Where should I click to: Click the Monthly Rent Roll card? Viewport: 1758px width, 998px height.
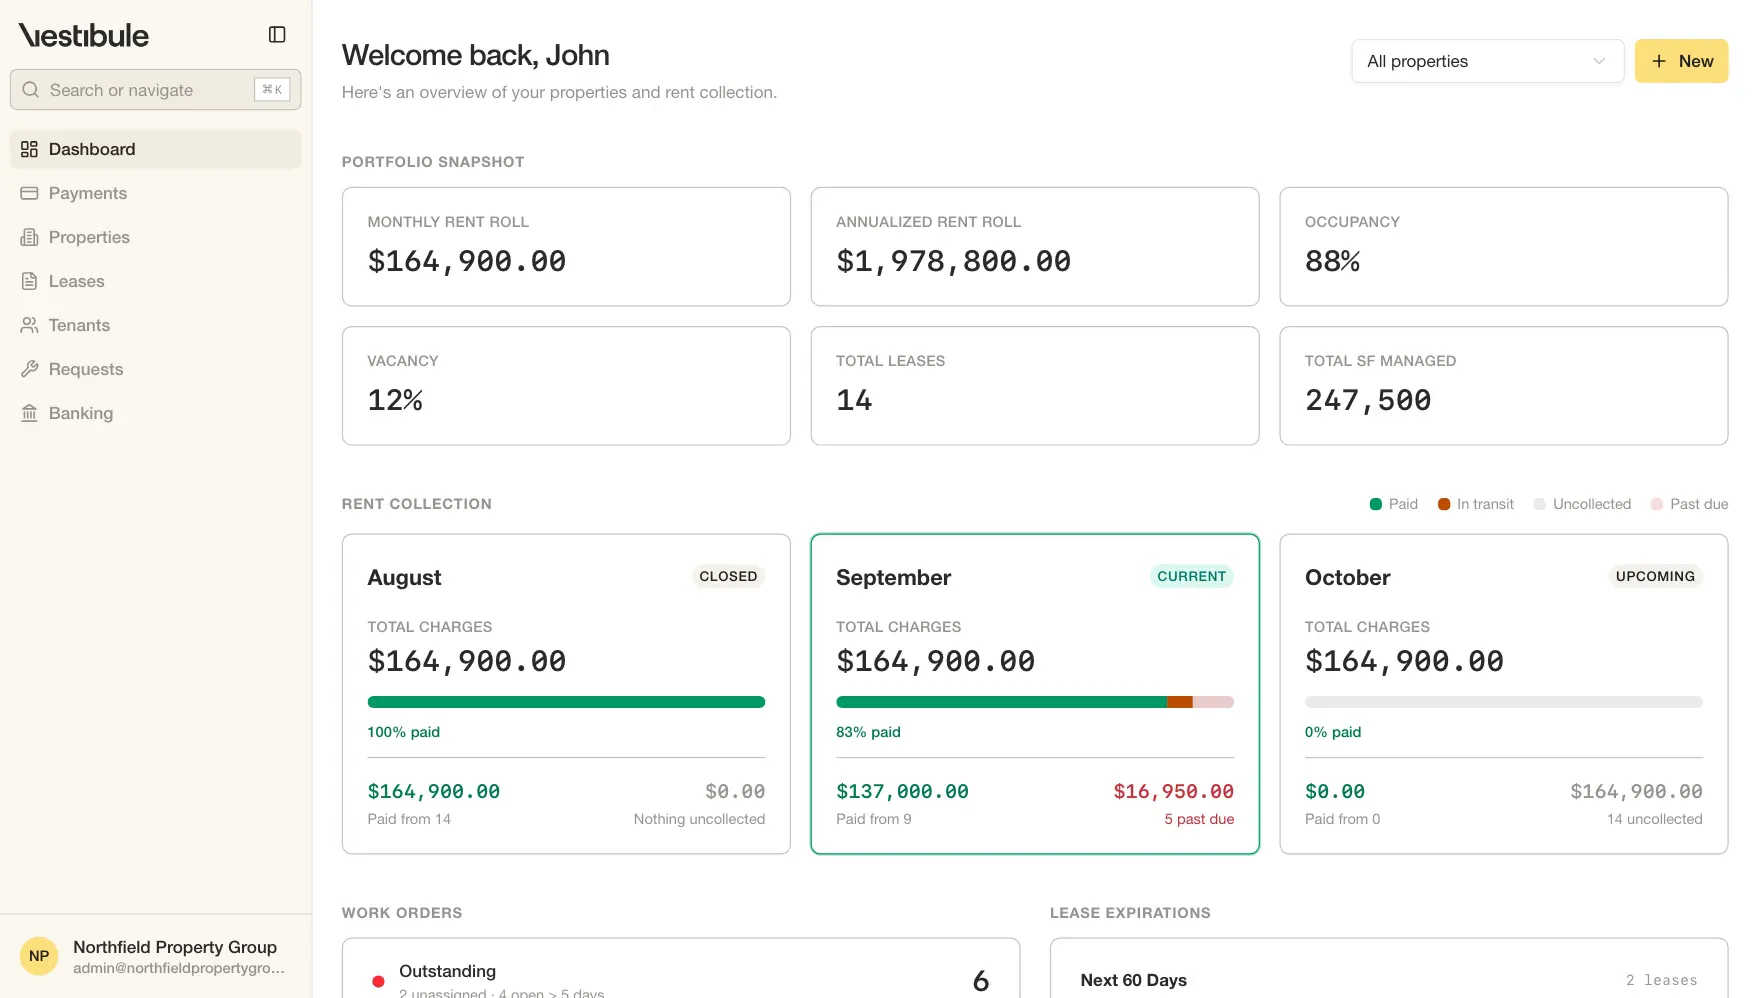click(x=566, y=247)
